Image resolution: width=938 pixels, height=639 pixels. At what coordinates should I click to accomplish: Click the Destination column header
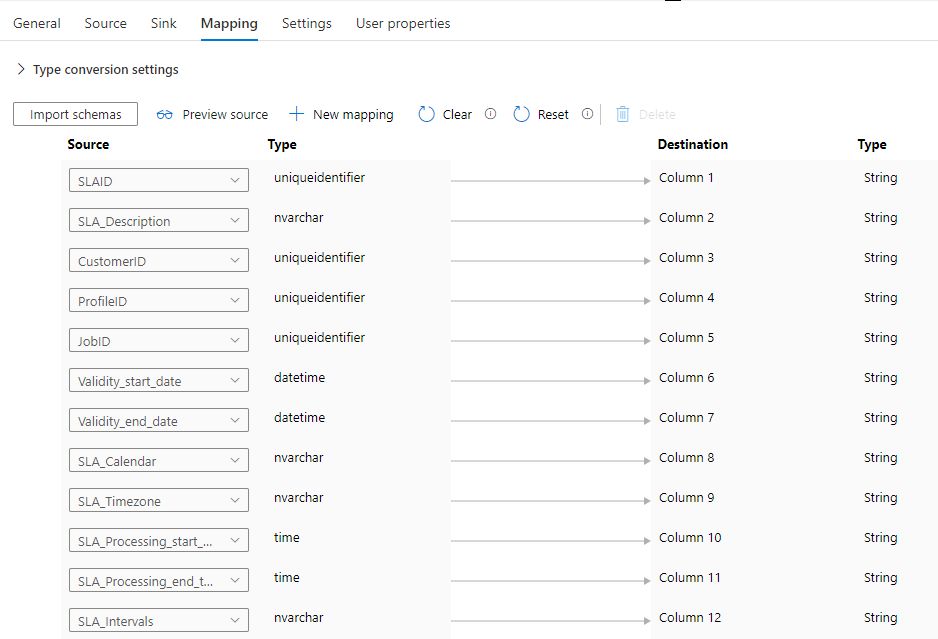coord(693,144)
